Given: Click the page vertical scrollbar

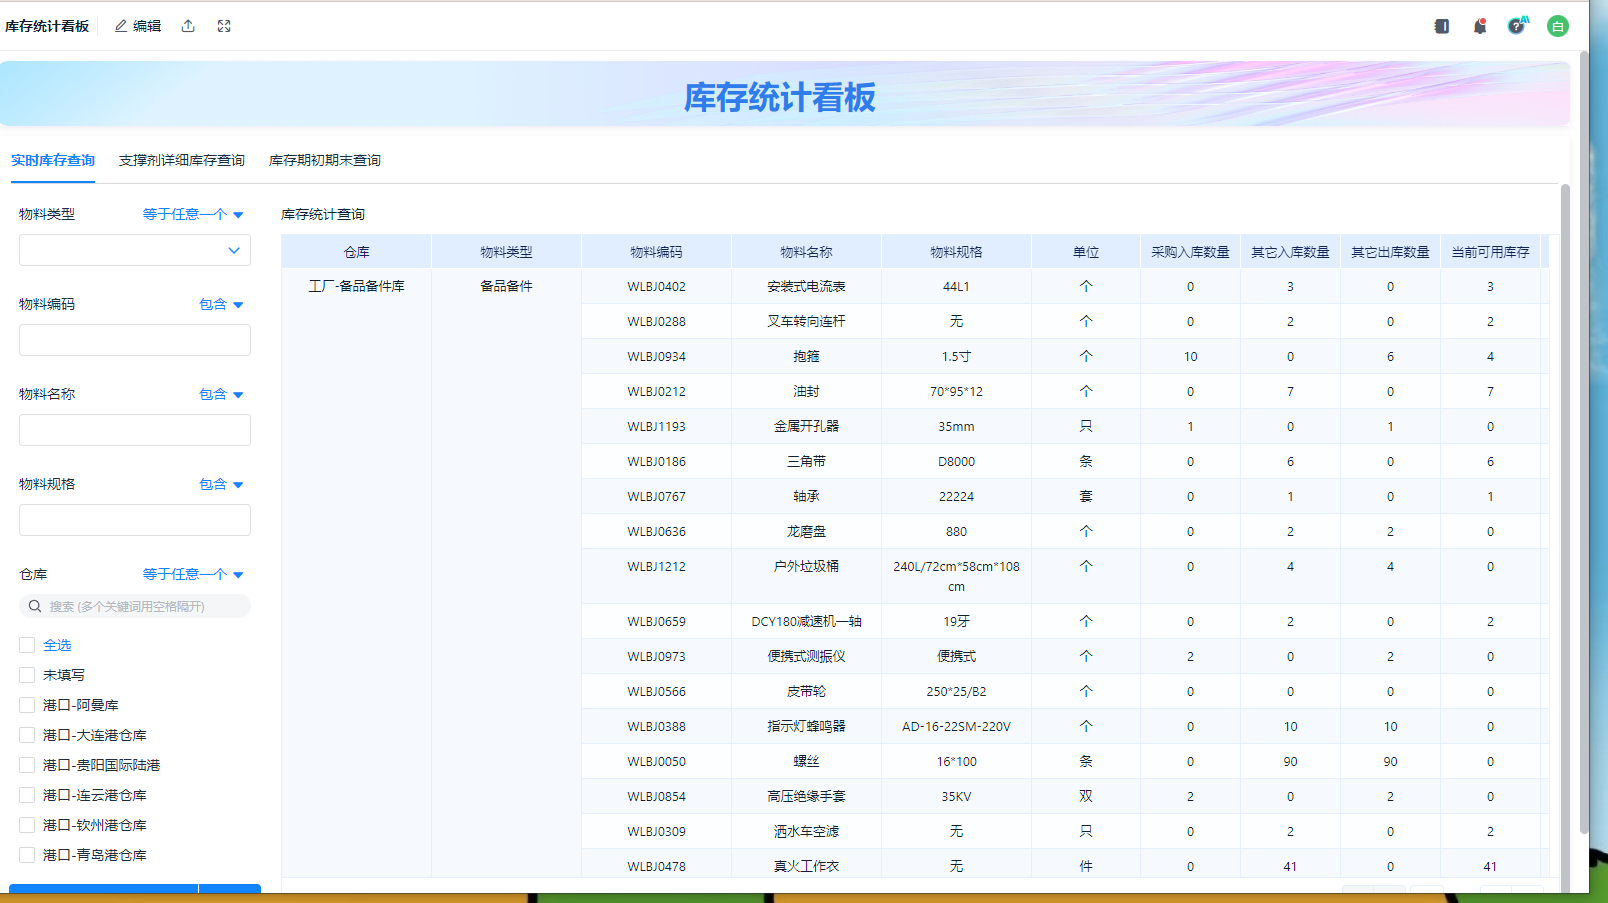Looking at the screenshot, I should 1584,440.
